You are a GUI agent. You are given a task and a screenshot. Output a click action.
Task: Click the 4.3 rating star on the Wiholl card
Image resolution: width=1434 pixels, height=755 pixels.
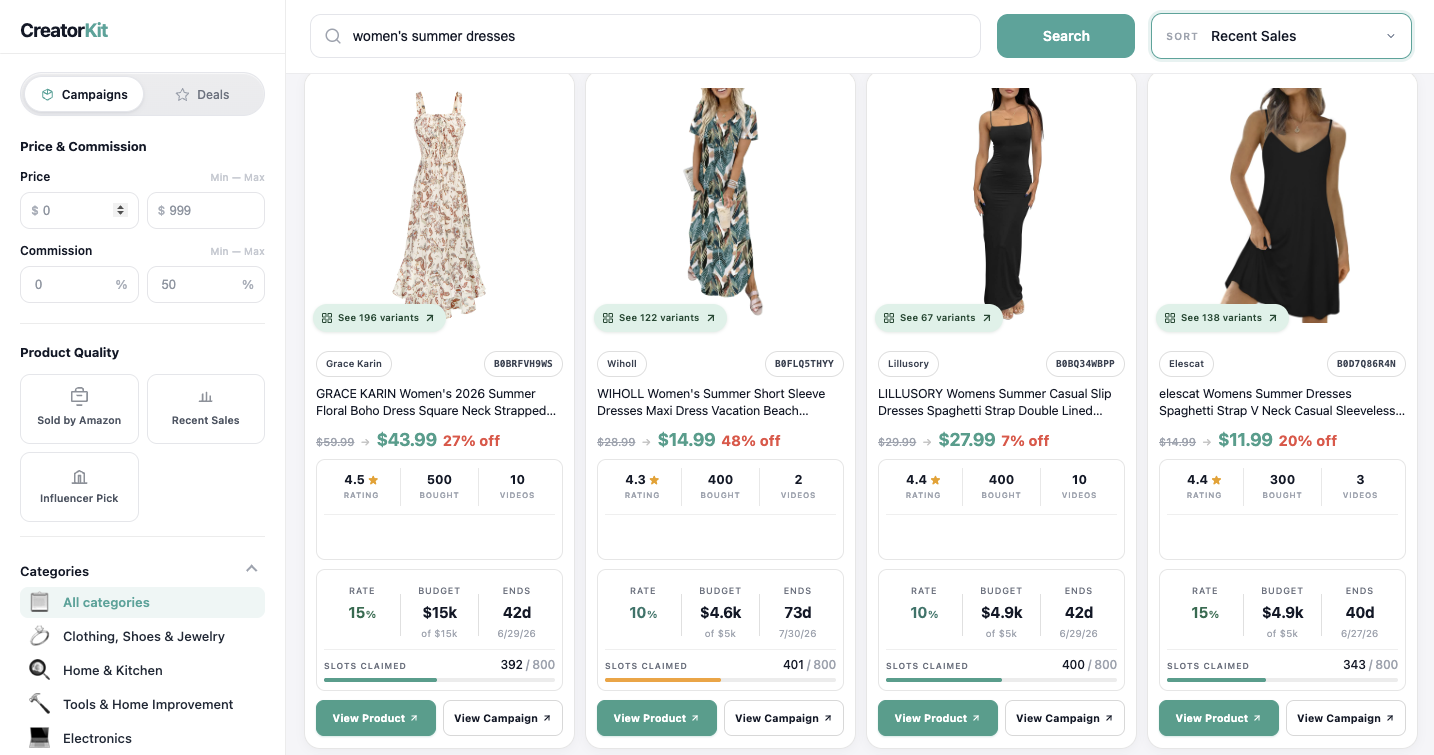tap(654, 480)
